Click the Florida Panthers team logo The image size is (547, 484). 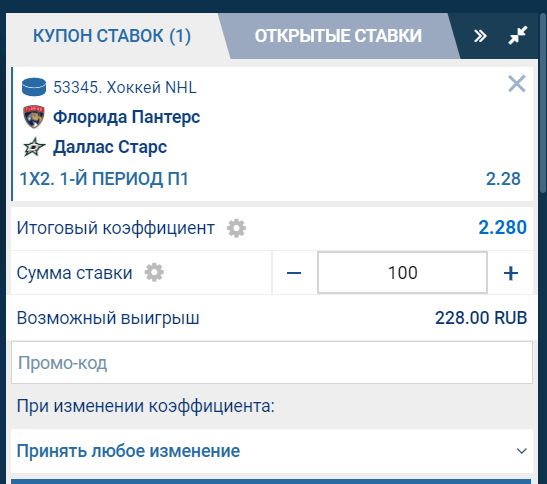click(x=34, y=117)
